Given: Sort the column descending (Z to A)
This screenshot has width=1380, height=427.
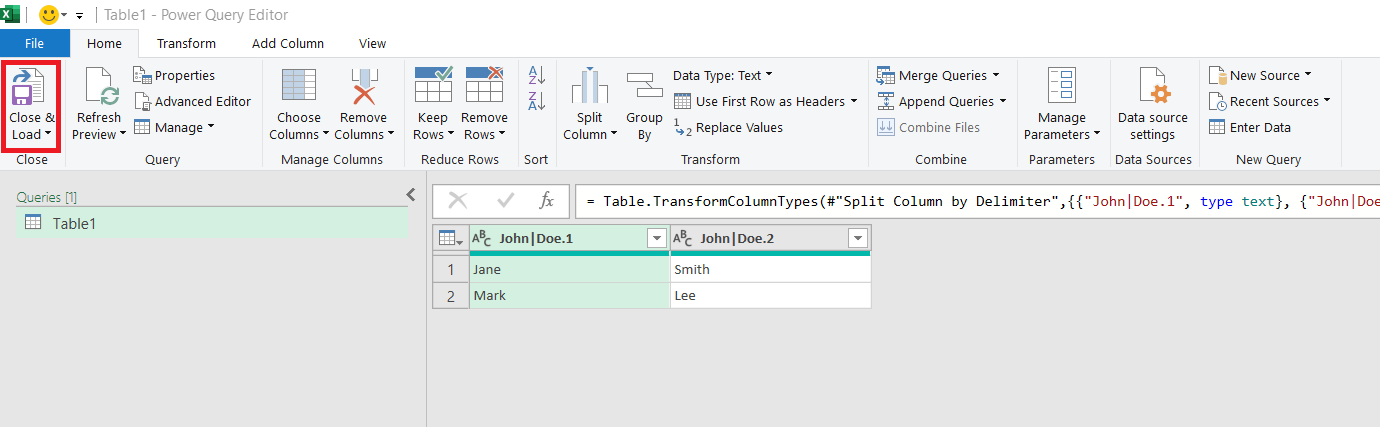Looking at the screenshot, I should (536, 100).
